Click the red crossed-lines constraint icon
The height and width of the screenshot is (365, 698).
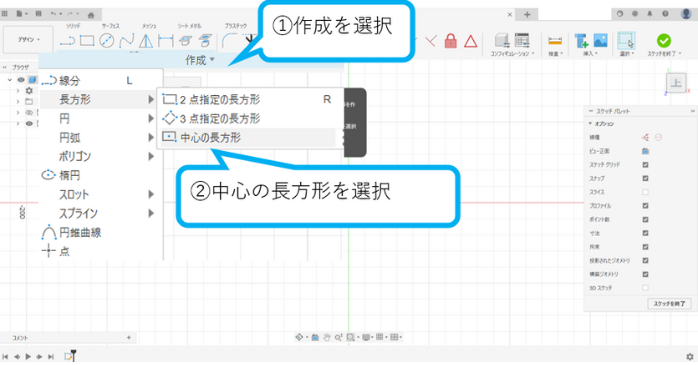[430, 41]
